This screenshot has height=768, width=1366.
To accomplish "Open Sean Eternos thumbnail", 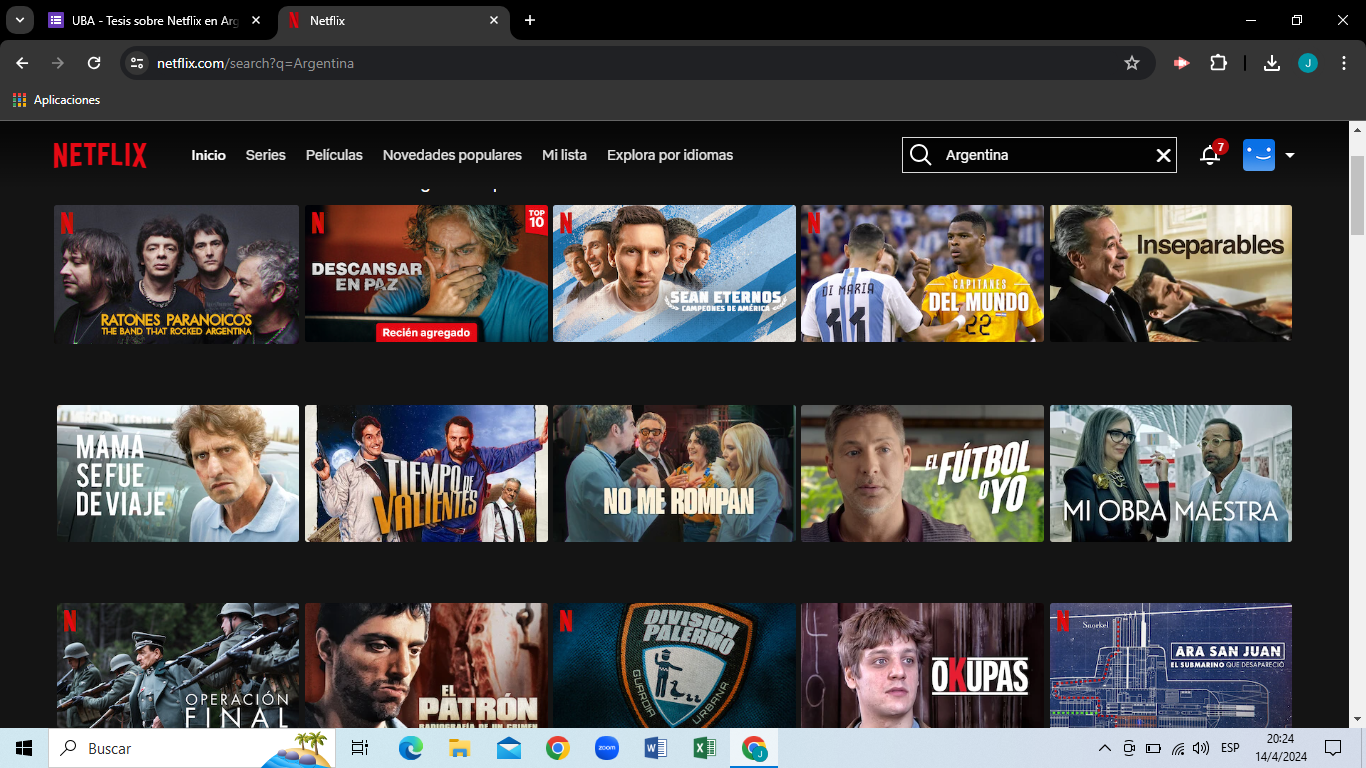I will point(674,274).
